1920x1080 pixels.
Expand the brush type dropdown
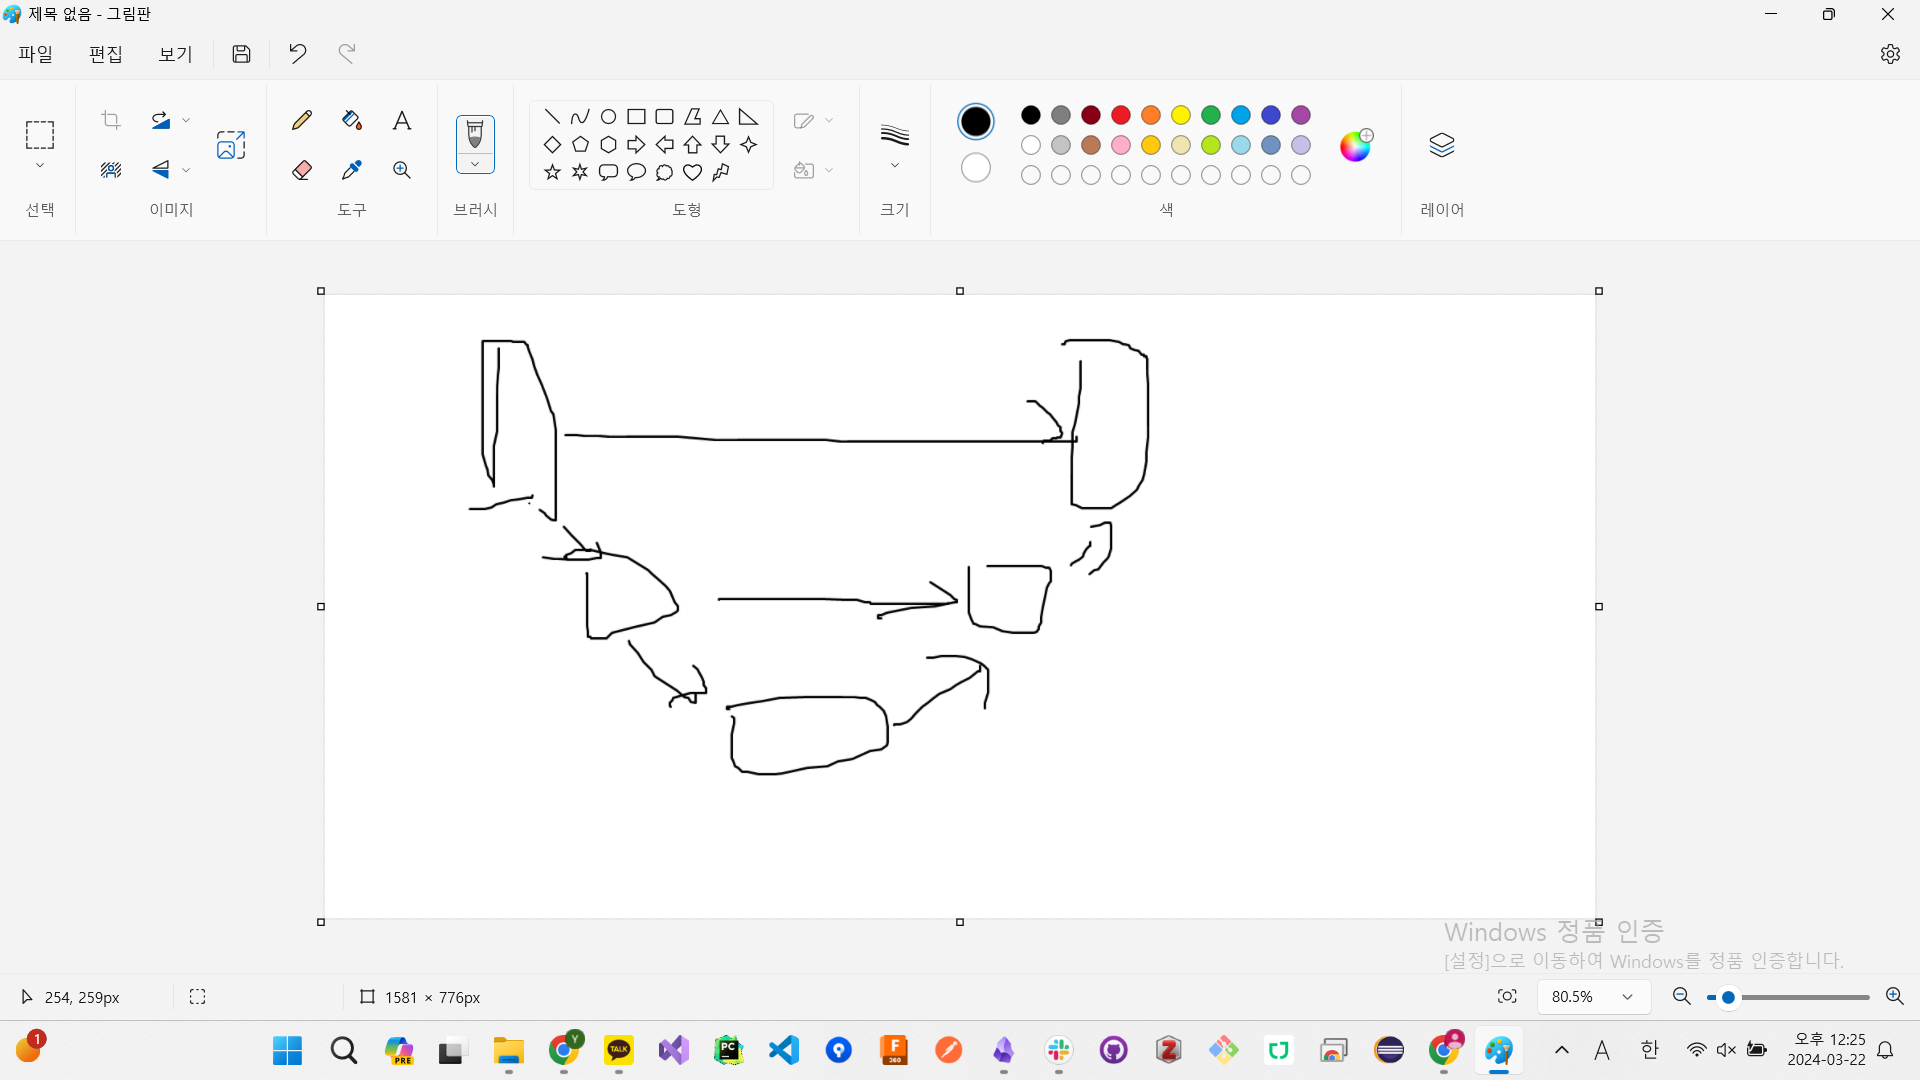pyautogui.click(x=475, y=164)
